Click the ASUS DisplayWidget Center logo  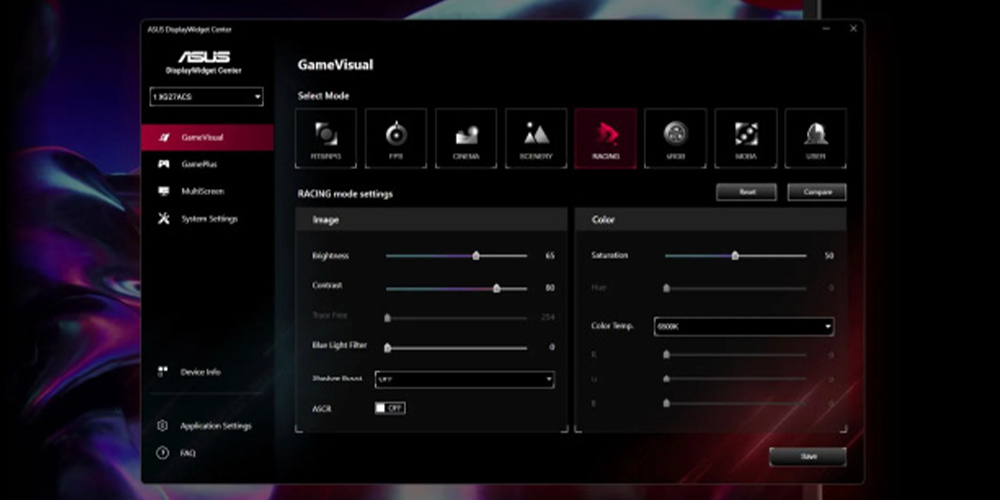click(x=203, y=62)
